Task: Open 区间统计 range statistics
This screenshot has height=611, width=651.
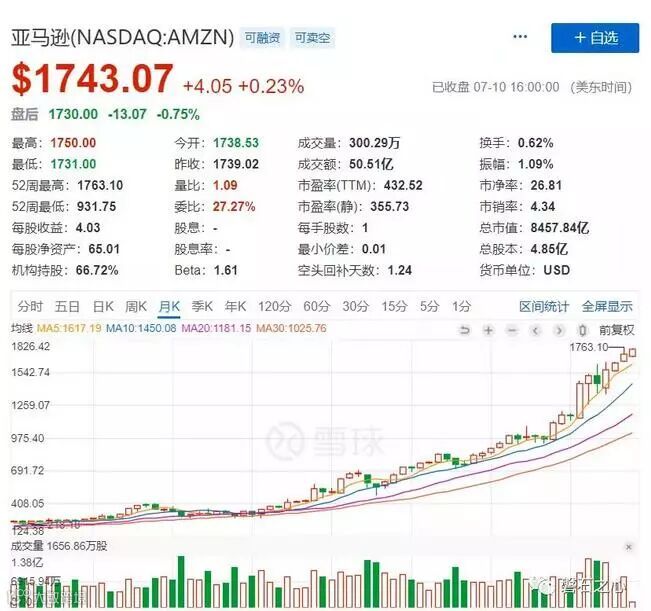Action: 544,307
